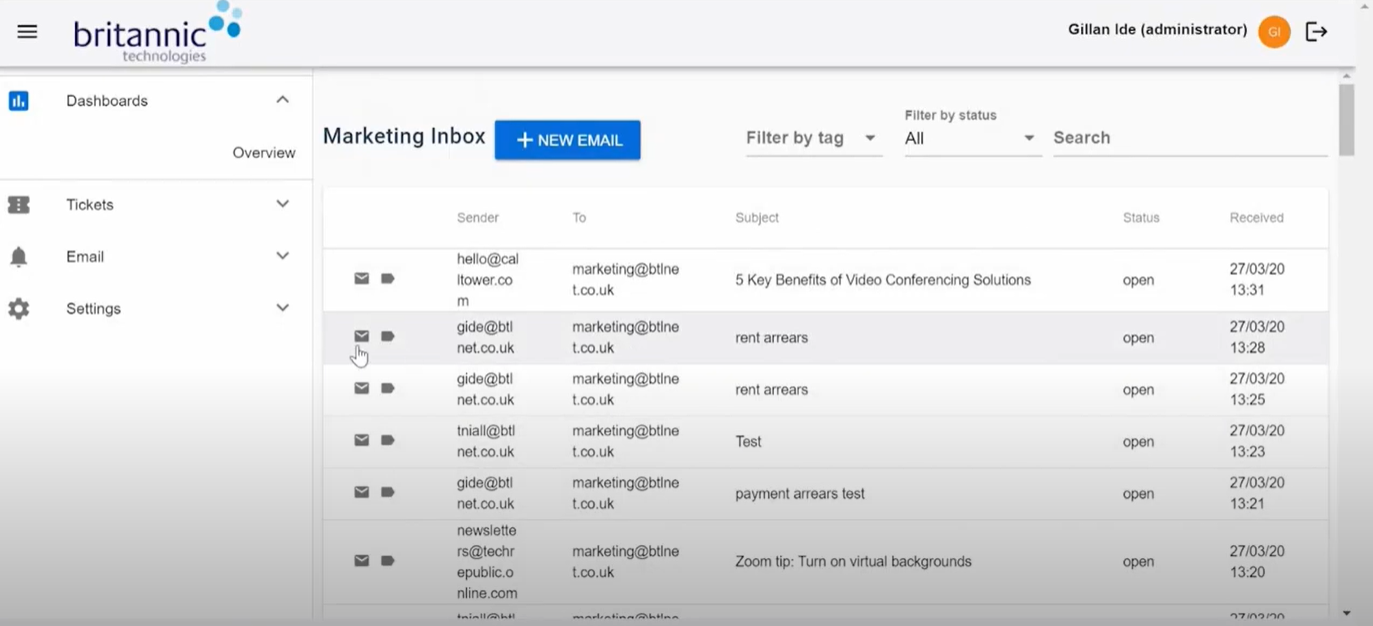Click the GI avatar circle
The width and height of the screenshot is (1373, 626).
(x=1273, y=31)
